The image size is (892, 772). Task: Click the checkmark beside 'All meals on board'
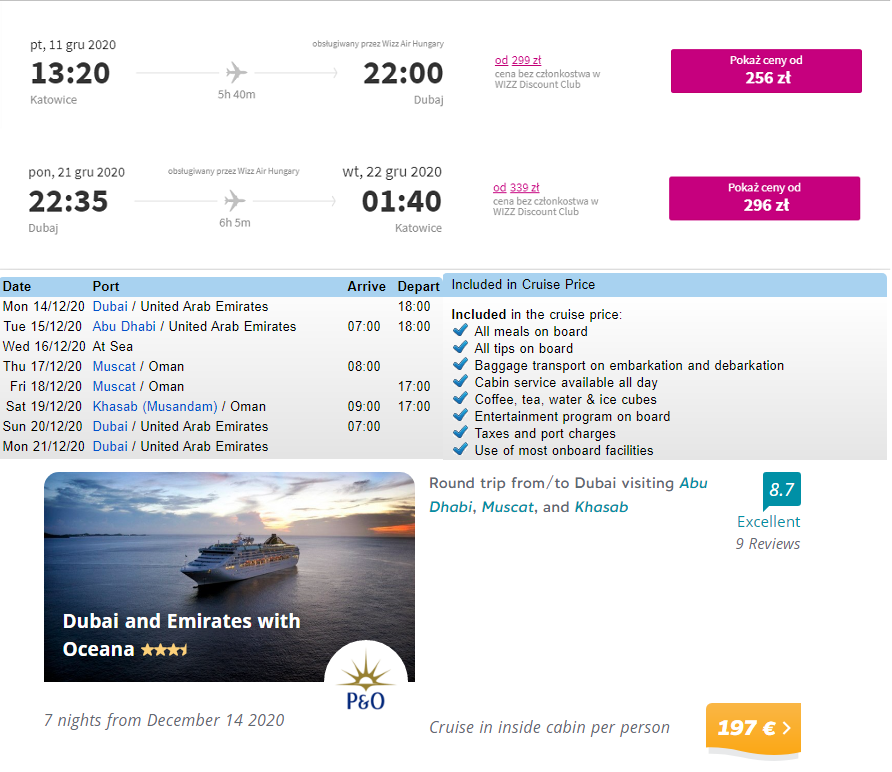[460, 331]
